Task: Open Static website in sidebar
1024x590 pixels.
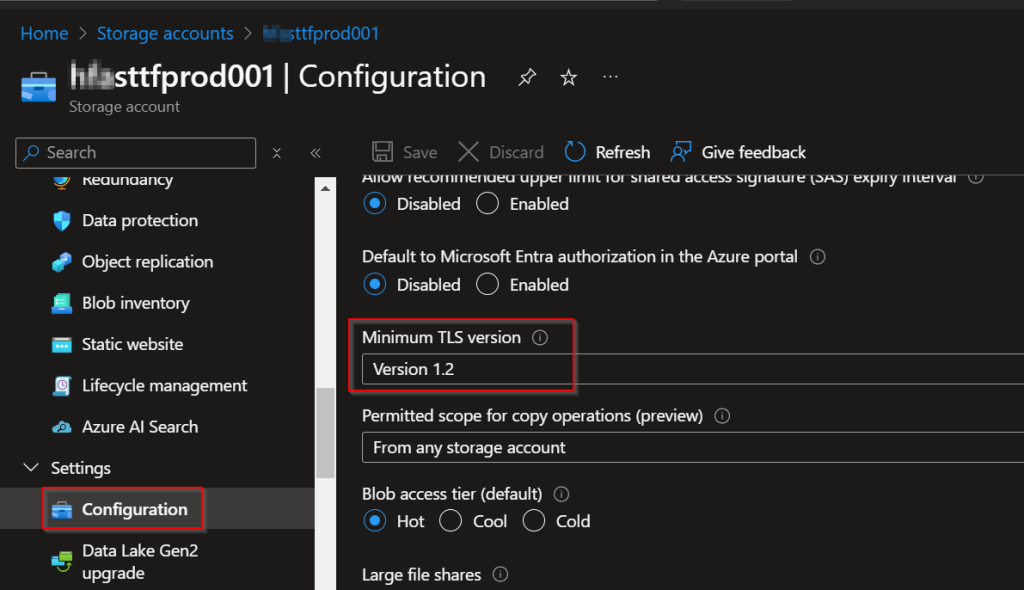Action: coord(133,344)
